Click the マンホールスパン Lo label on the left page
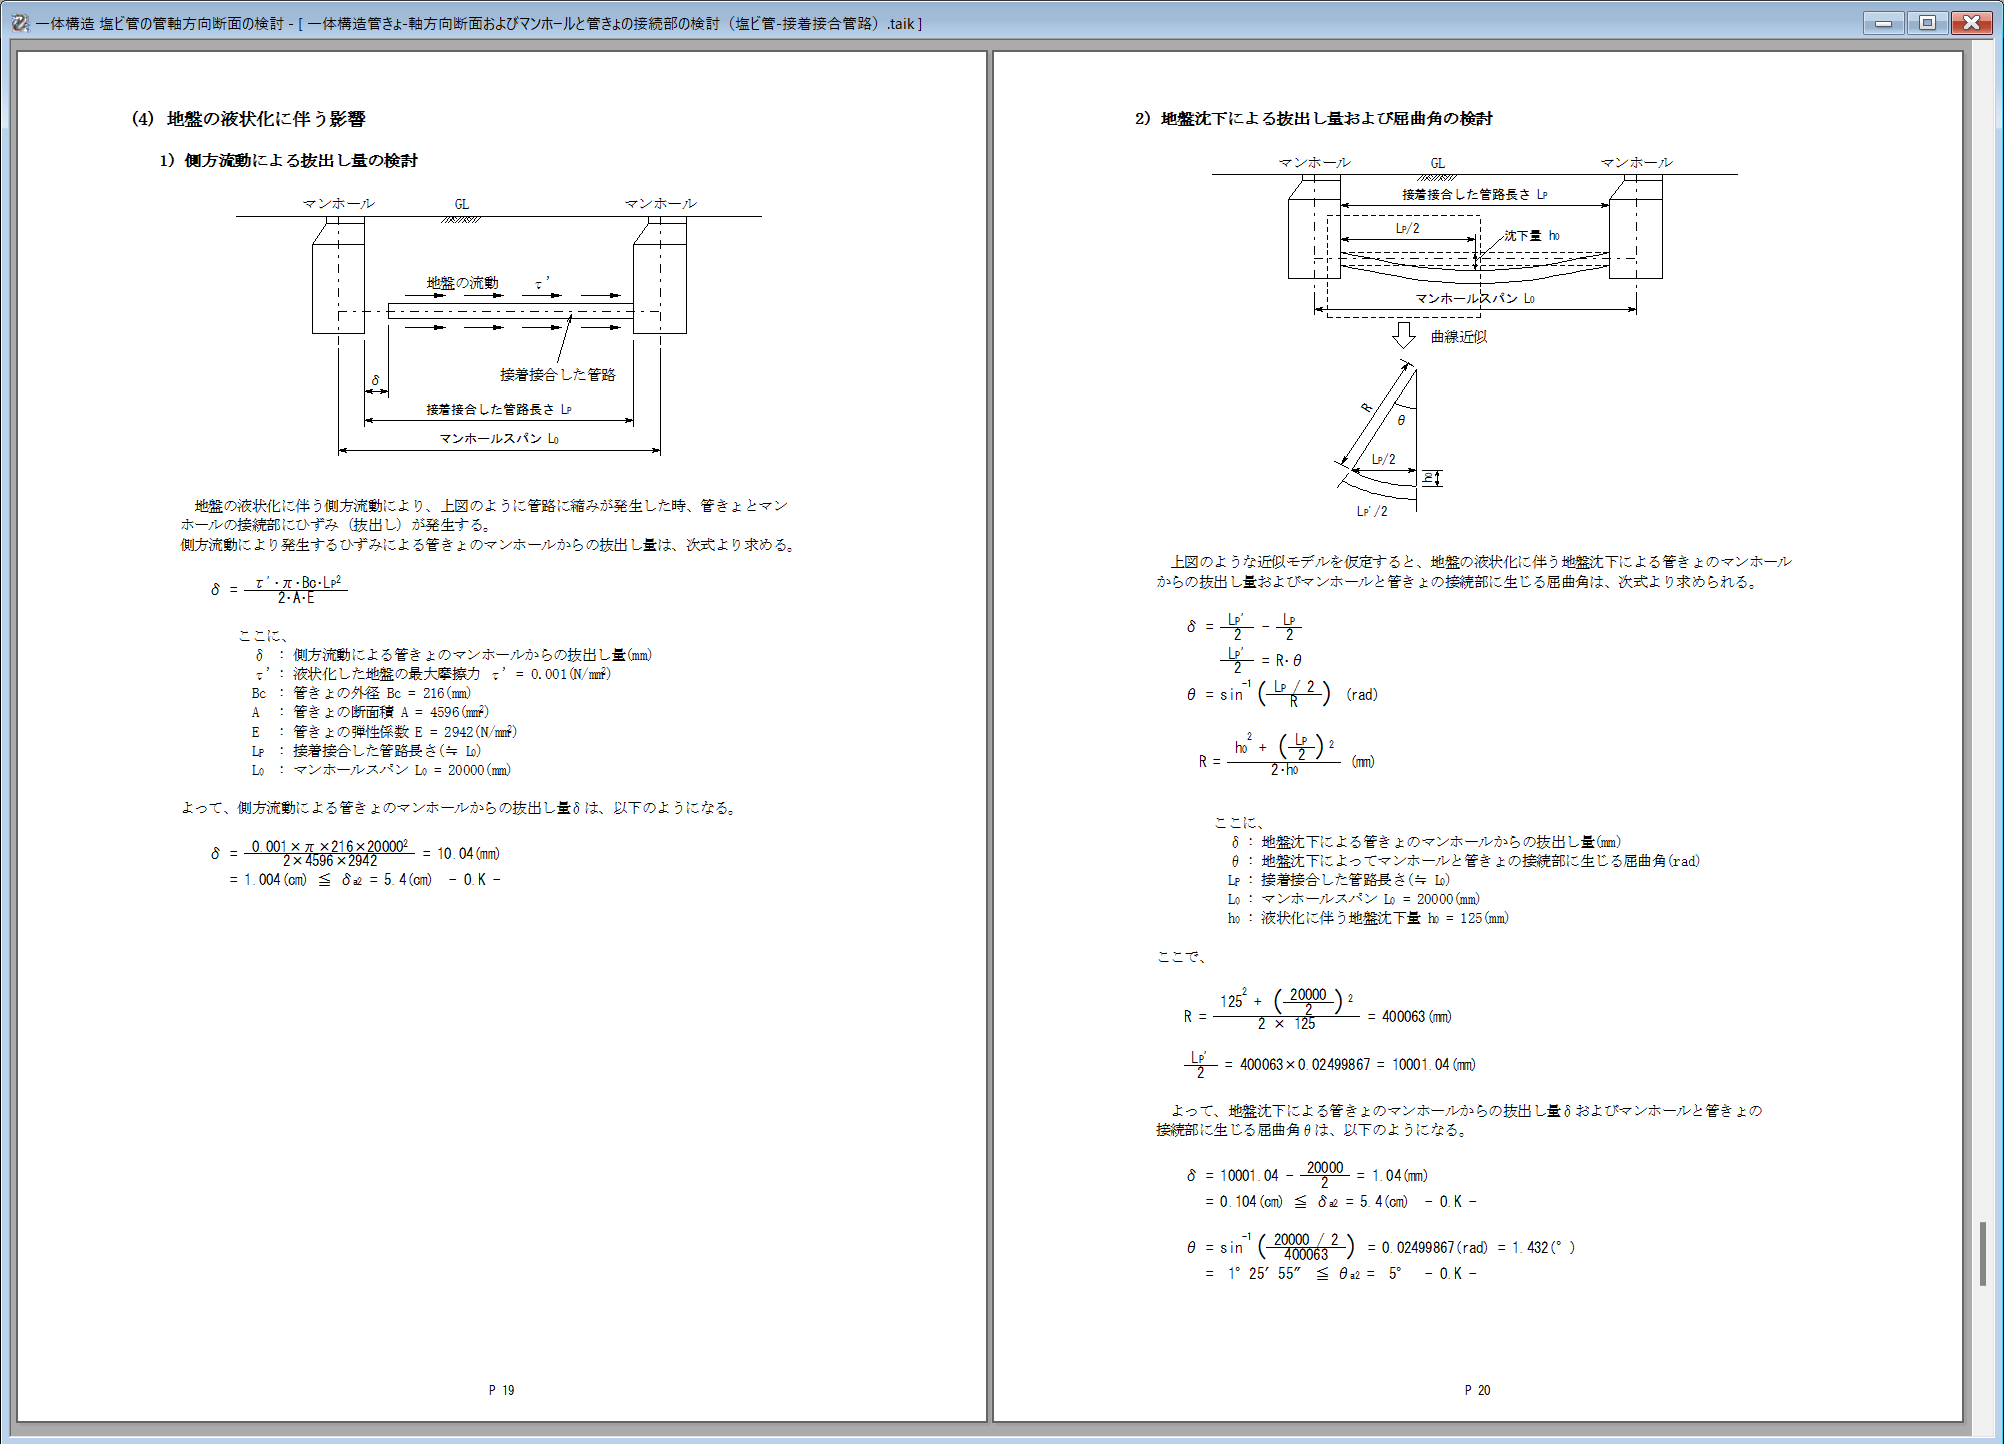Viewport: 2004px width, 1444px height. pyautogui.click(x=499, y=439)
